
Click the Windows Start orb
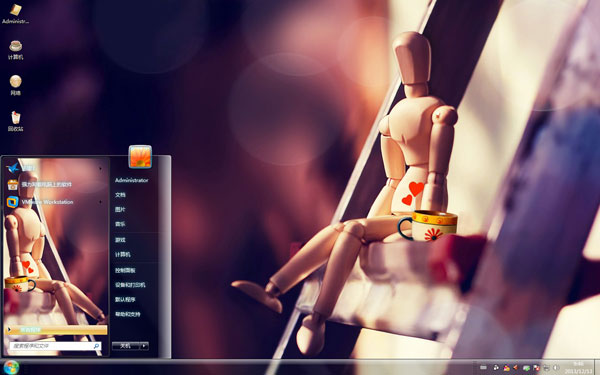pos(11,368)
